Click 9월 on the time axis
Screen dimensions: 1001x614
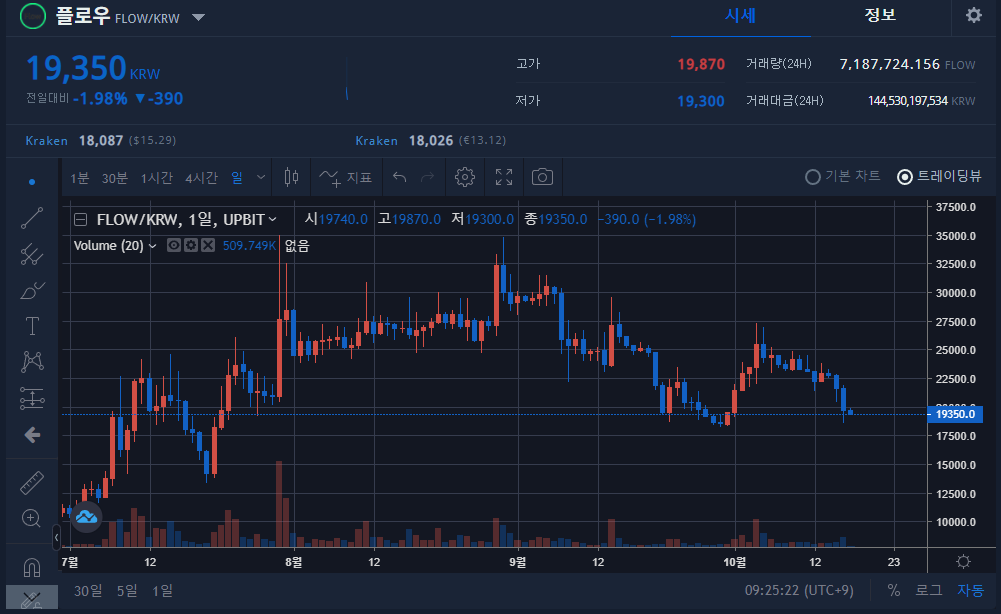click(518, 562)
